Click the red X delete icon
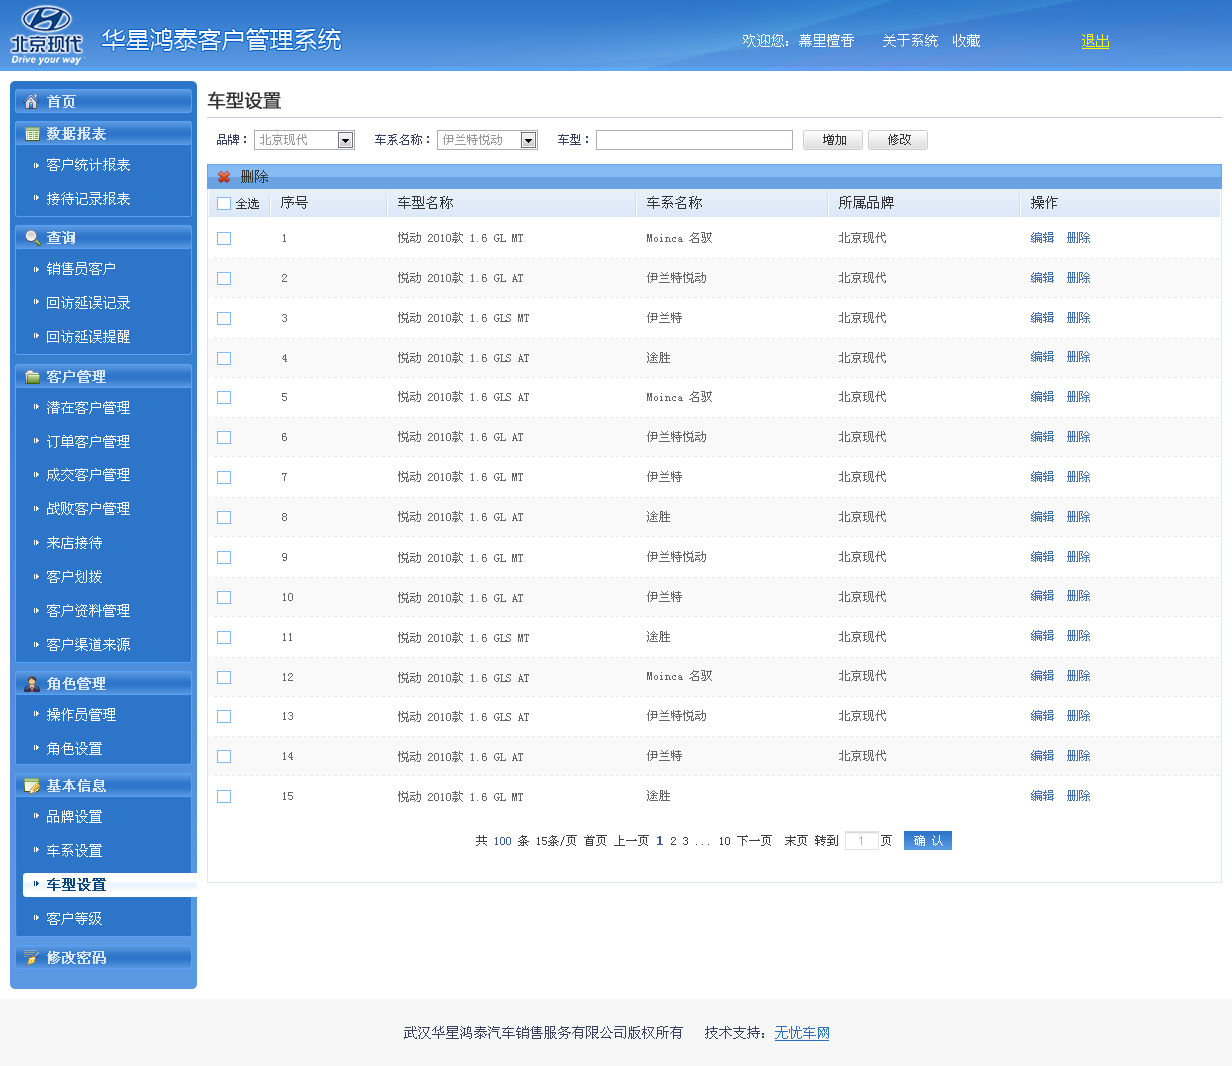1232x1066 pixels. pos(224,177)
